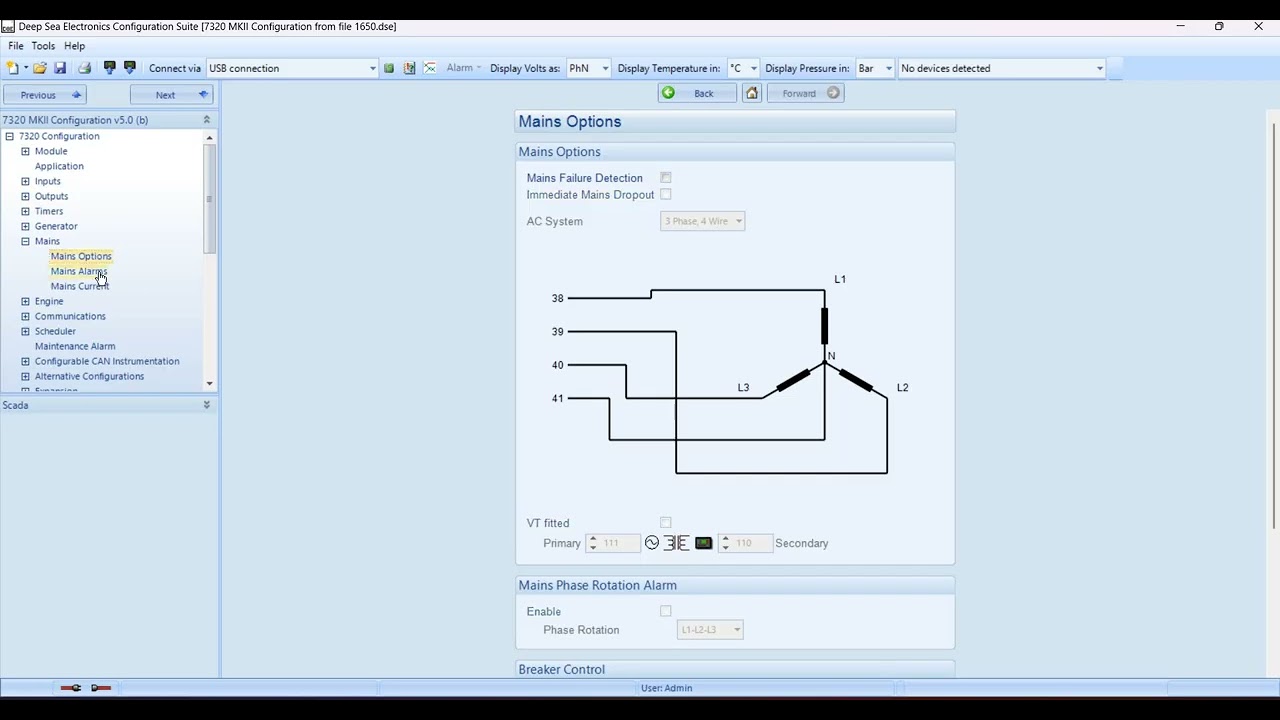Expand the Scada panel chevron
This screenshot has height=720, width=1280.
[207, 405]
